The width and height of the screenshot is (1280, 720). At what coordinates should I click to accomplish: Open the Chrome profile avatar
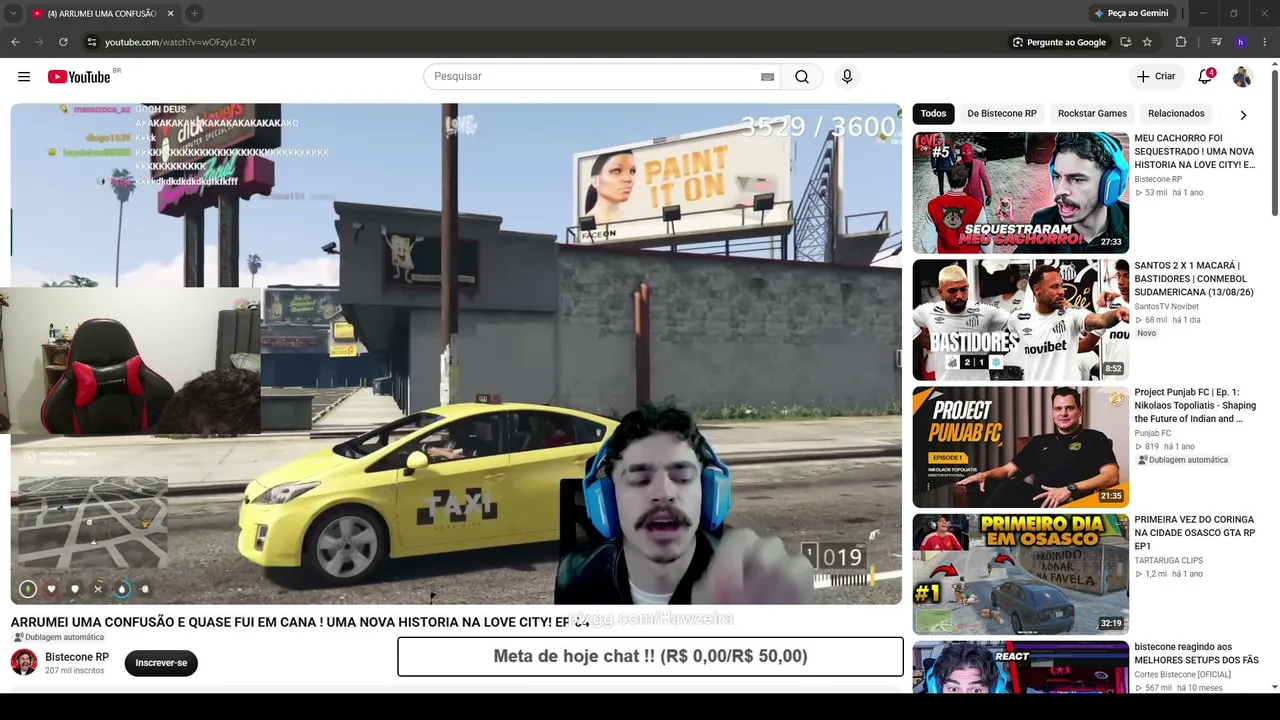click(1240, 42)
